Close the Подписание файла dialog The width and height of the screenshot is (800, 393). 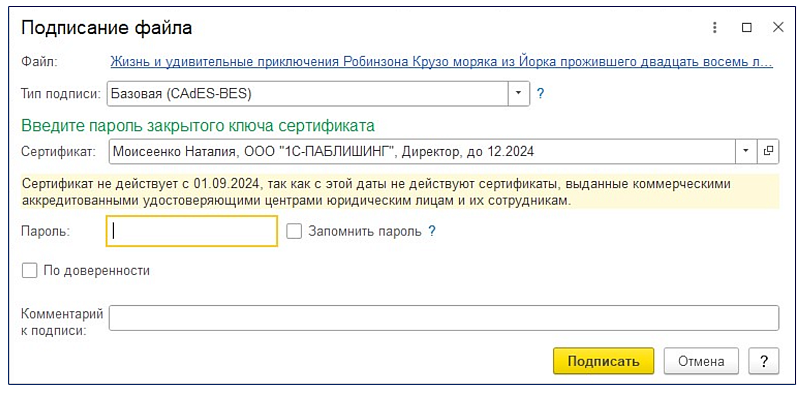pyautogui.click(x=778, y=28)
